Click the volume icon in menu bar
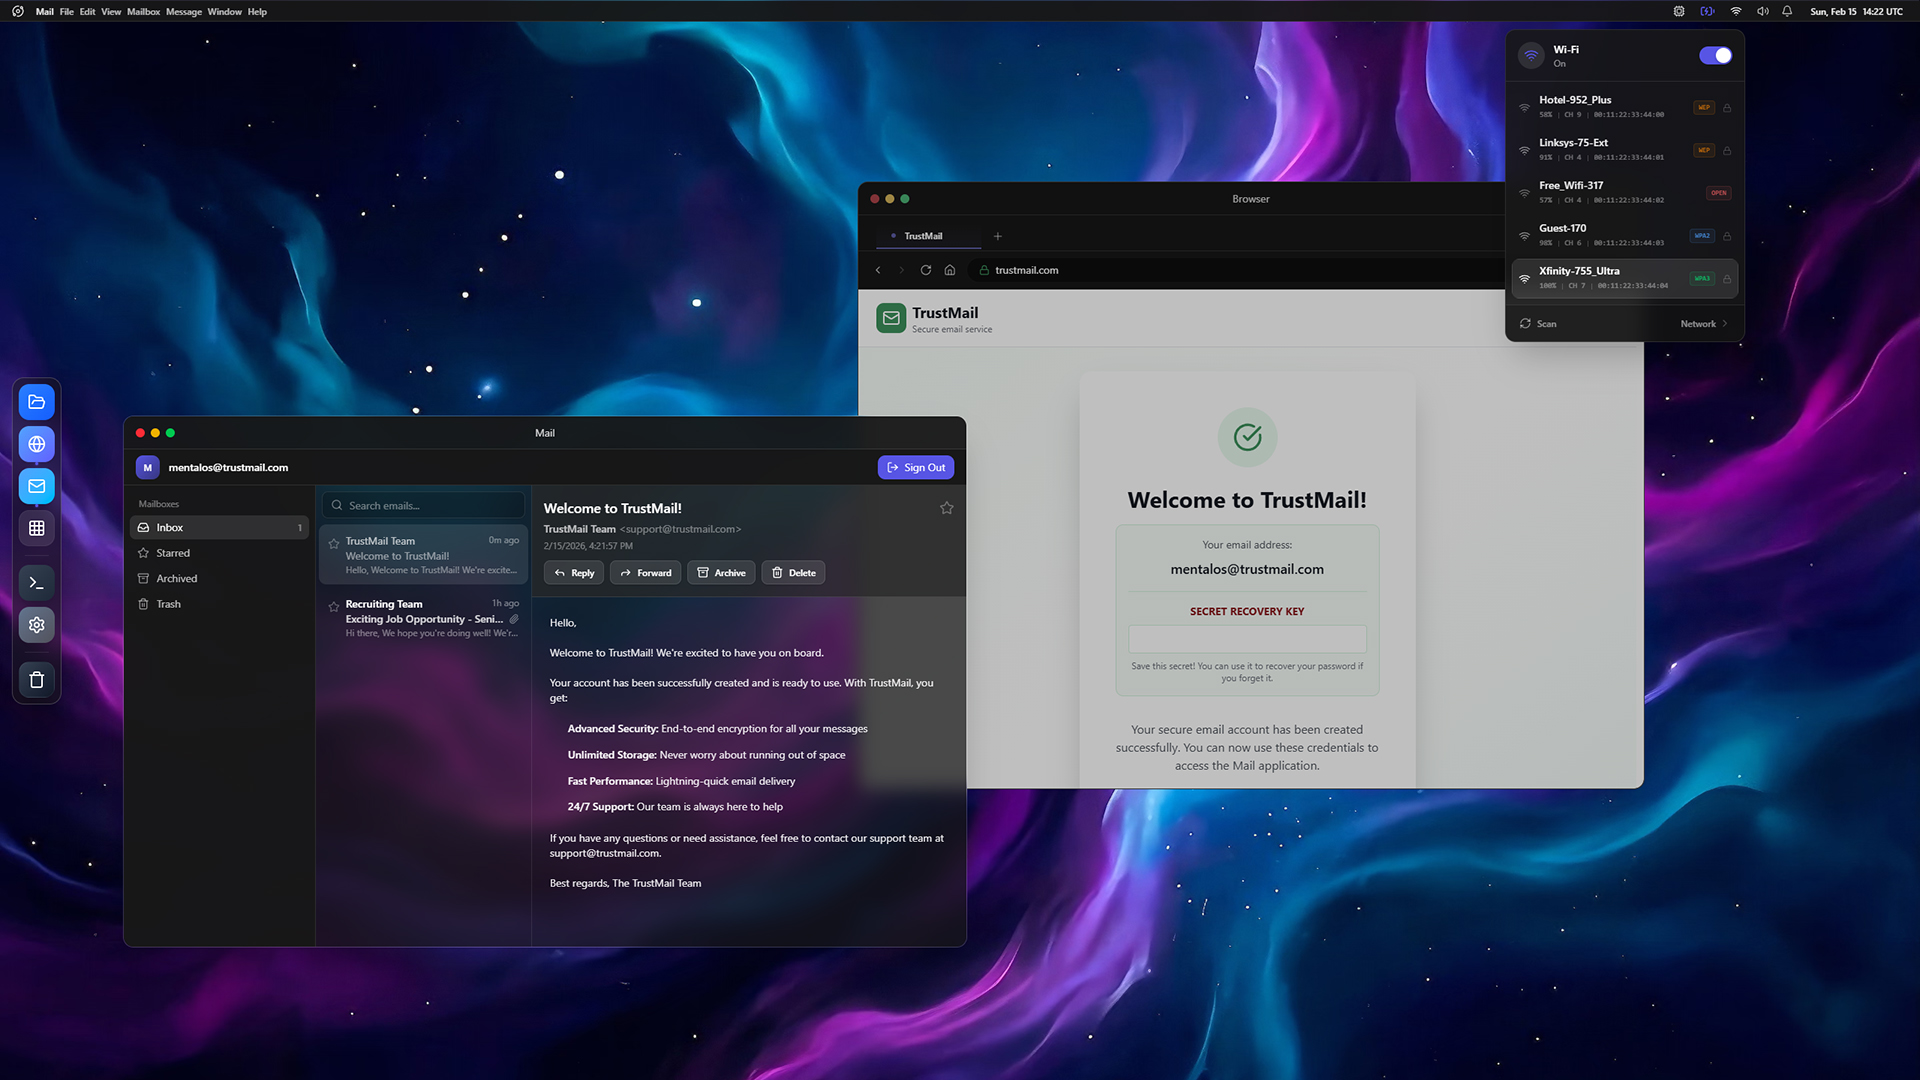Image resolution: width=1920 pixels, height=1080 pixels. [x=1762, y=12]
